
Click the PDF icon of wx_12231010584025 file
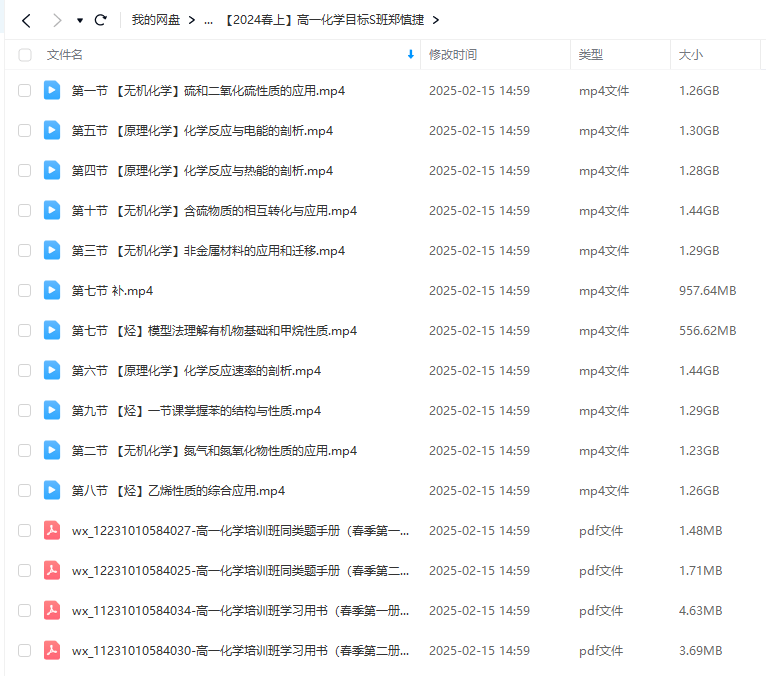(x=52, y=571)
